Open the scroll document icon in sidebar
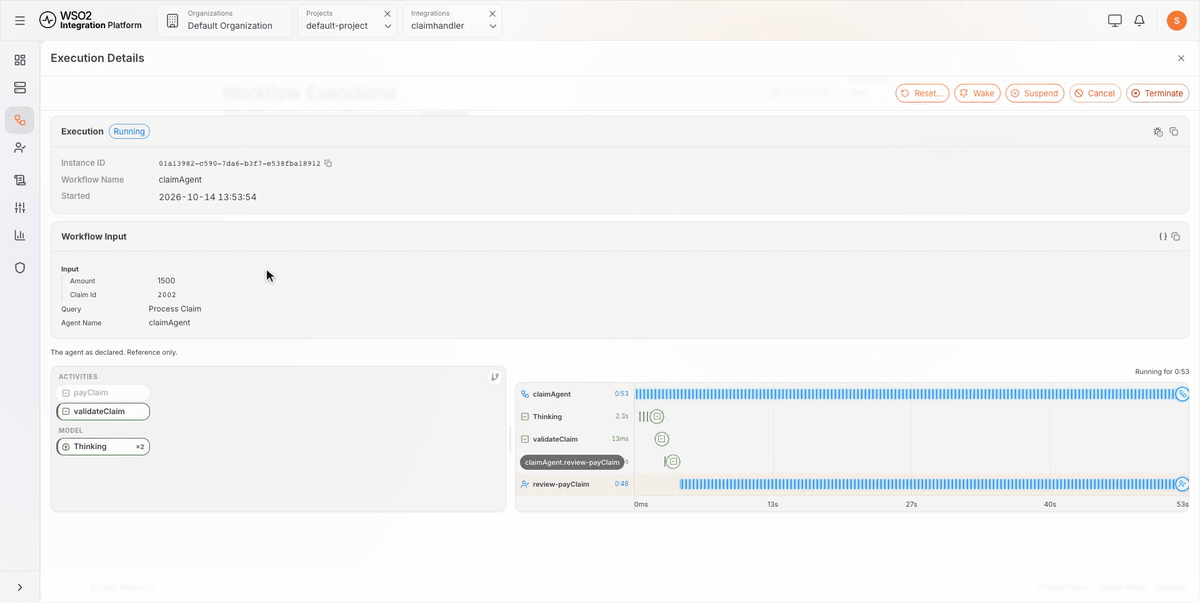Image resolution: width=1200 pixels, height=603 pixels. (20, 180)
